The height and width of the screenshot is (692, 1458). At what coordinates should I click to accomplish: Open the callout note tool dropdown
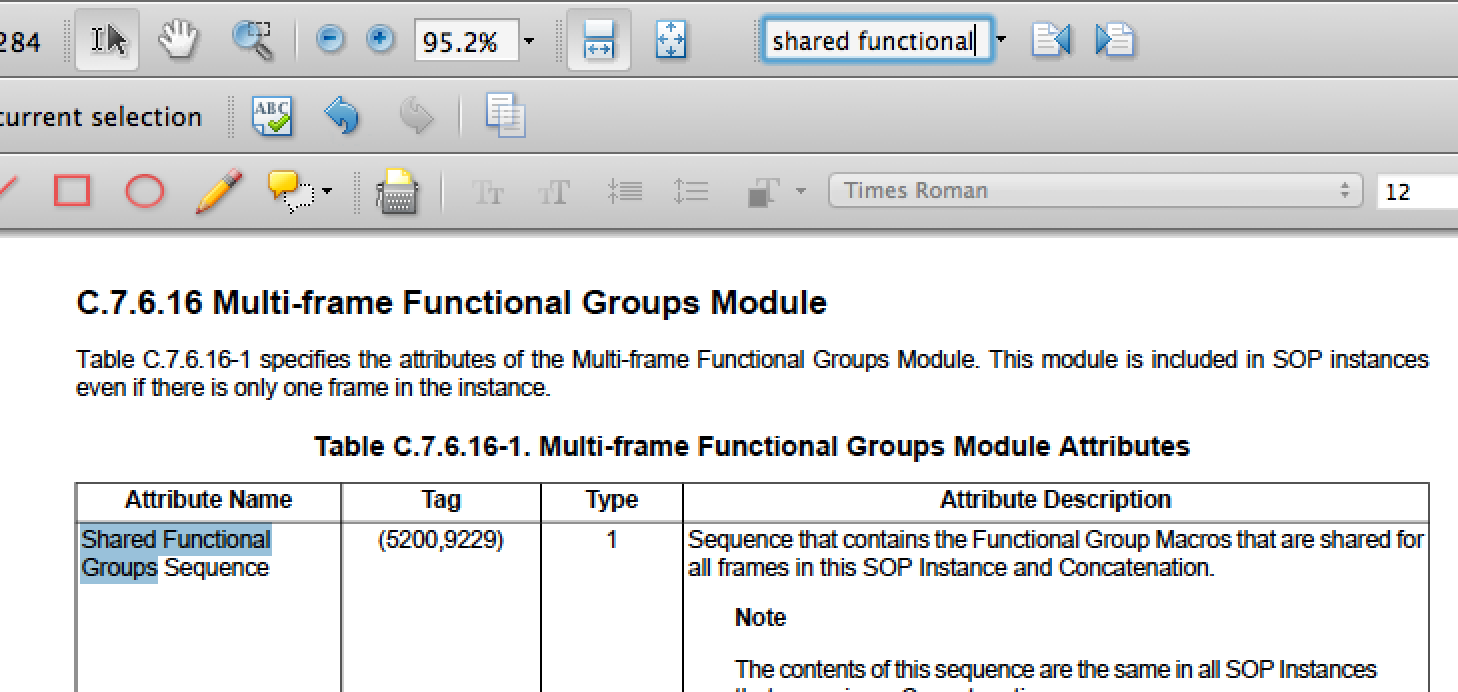click(326, 191)
